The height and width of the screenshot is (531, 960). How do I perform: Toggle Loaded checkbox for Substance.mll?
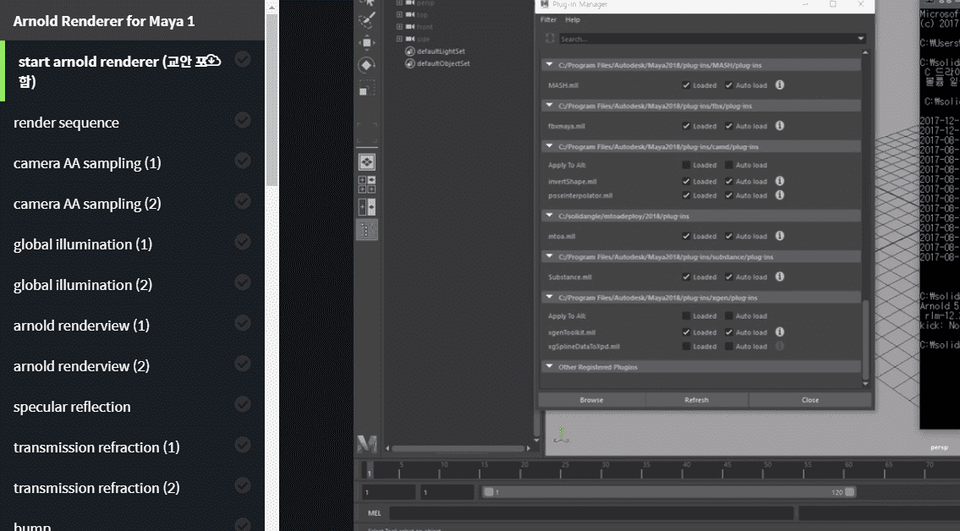(x=686, y=277)
